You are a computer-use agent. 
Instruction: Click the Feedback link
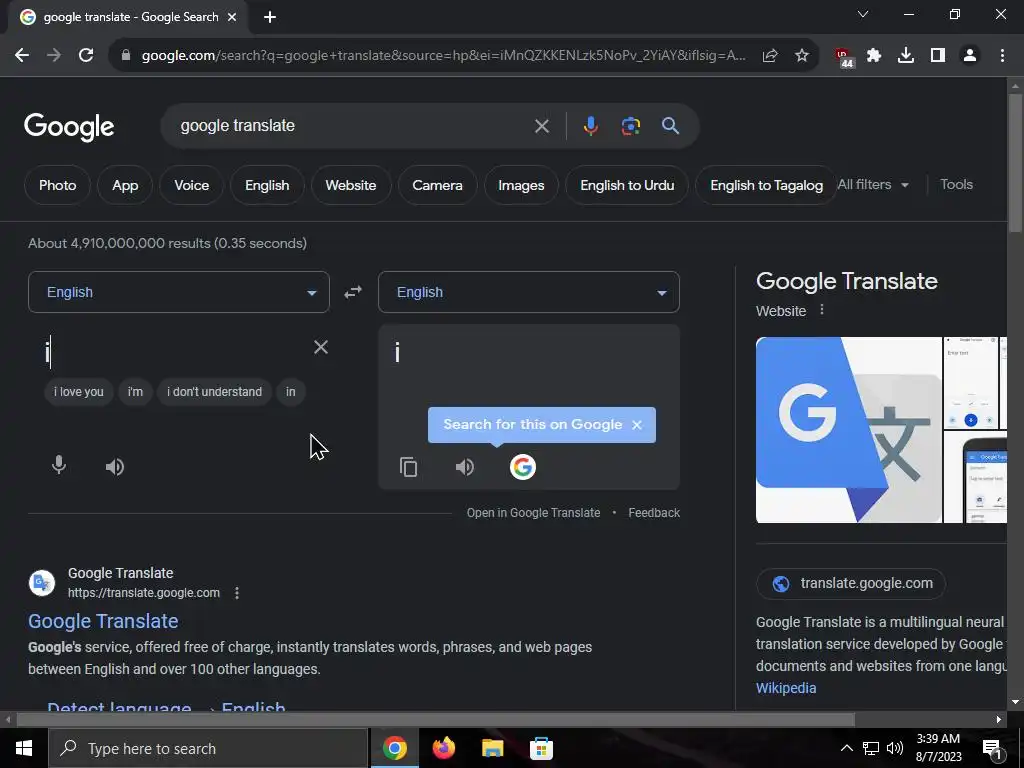tap(654, 513)
